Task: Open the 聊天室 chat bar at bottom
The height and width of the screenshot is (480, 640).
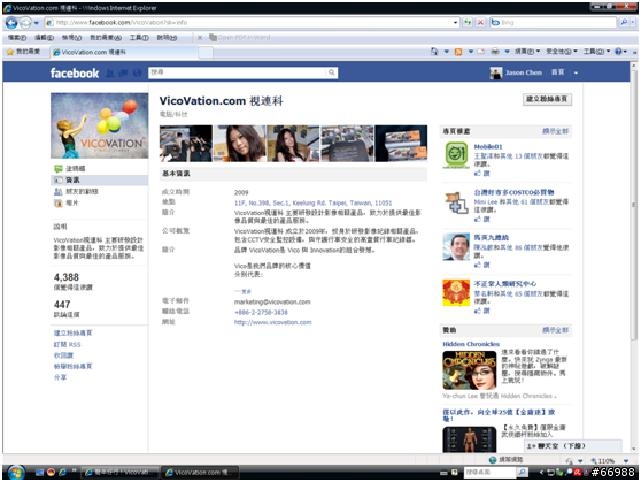Action: pyautogui.click(x=573, y=446)
